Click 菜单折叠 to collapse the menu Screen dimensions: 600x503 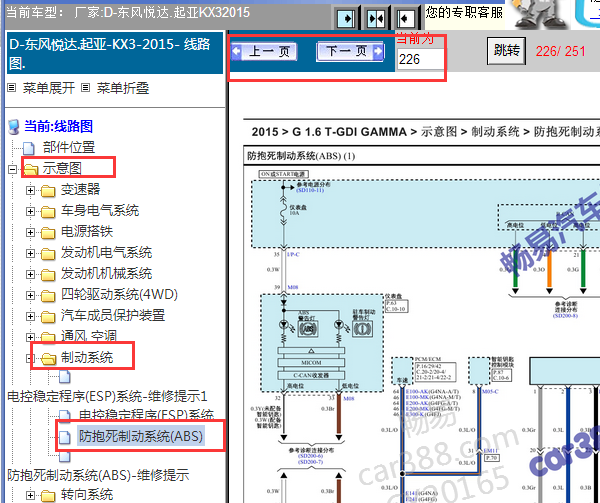(x=123, y=88)
